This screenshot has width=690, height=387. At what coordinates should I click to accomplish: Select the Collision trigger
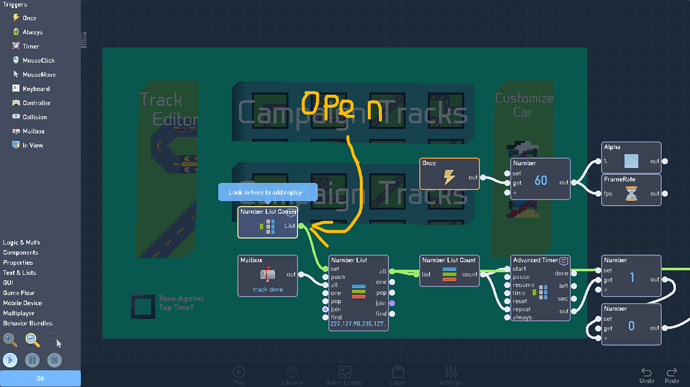coord(29,117)
